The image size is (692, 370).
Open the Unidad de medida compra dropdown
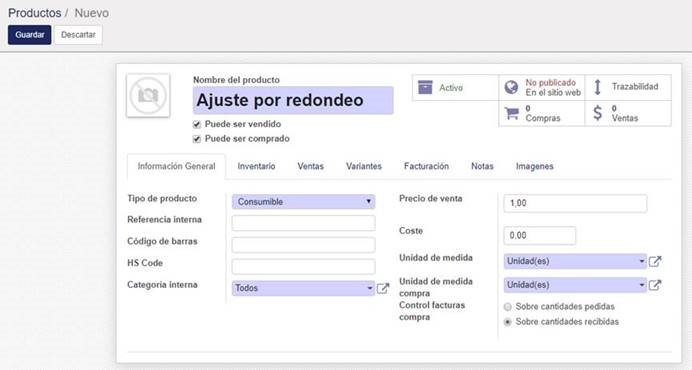point(575,285)
